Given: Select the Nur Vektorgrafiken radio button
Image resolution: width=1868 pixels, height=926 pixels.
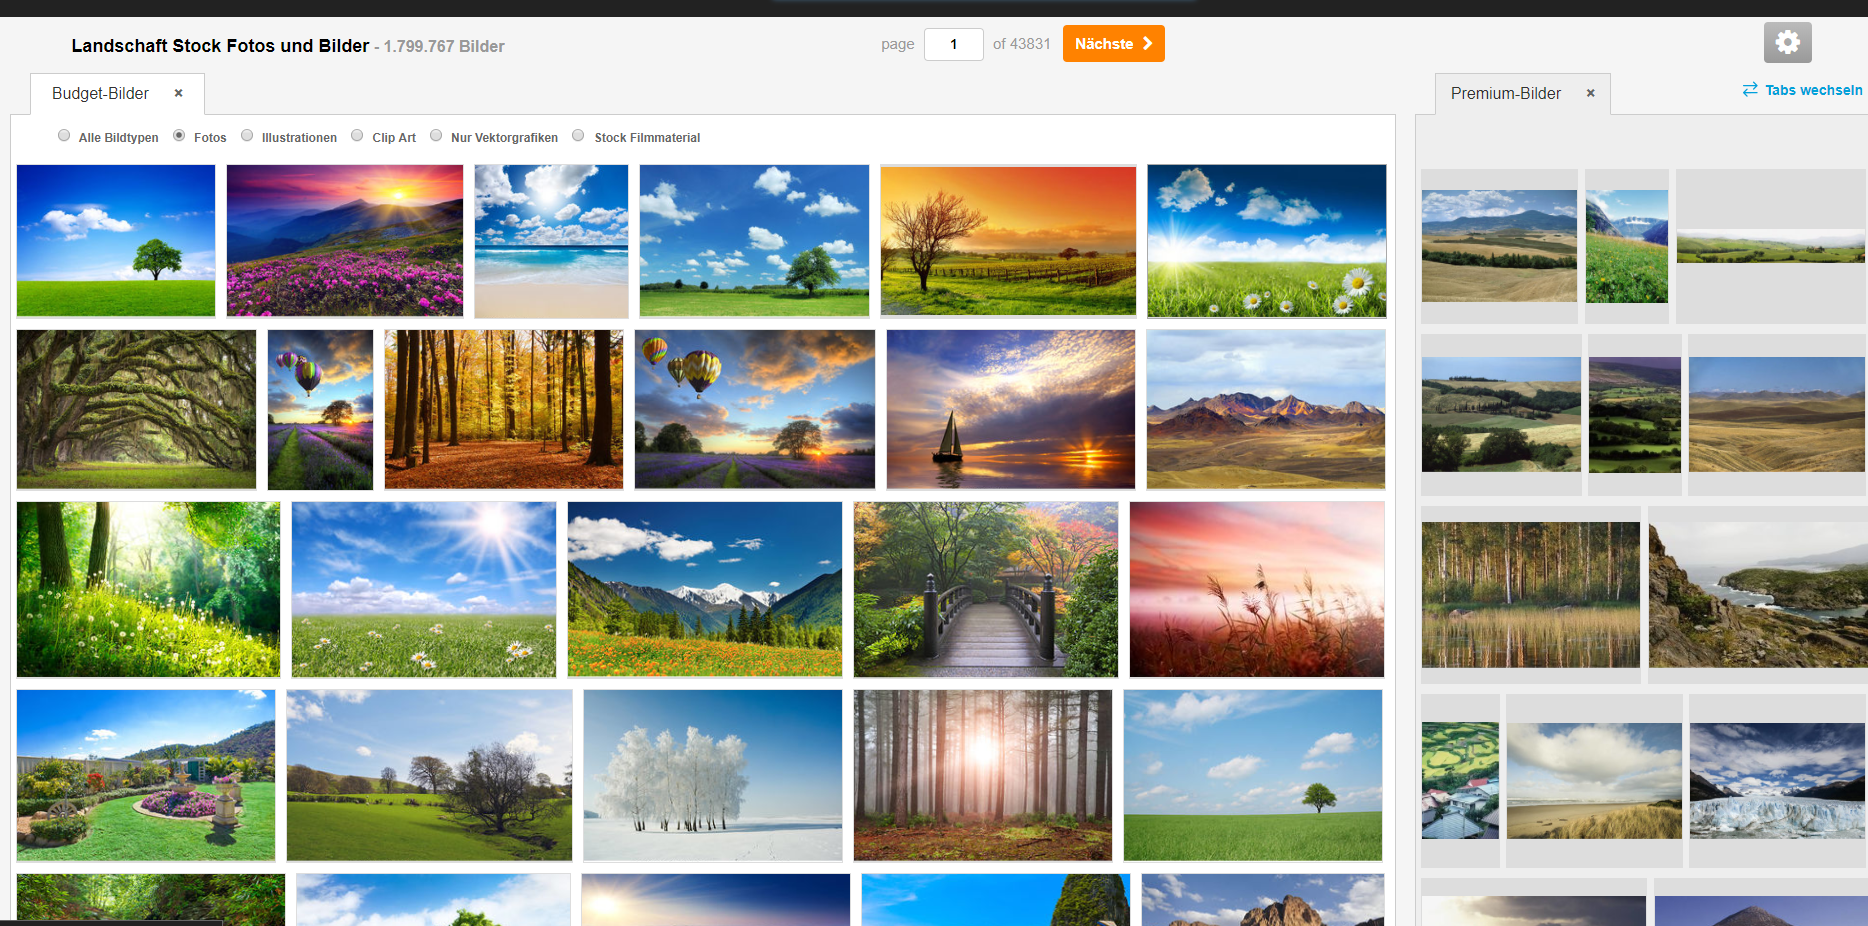Looking at the screenshot, I should [x=436, y=136].
